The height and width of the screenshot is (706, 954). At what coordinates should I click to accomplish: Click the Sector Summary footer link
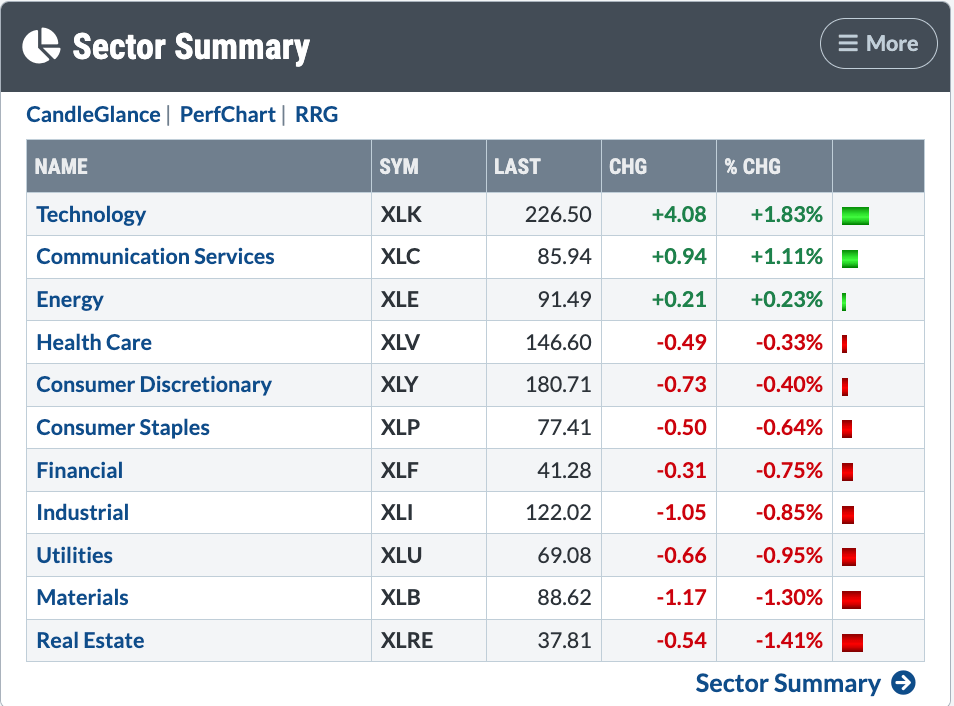tap(787, 683)
